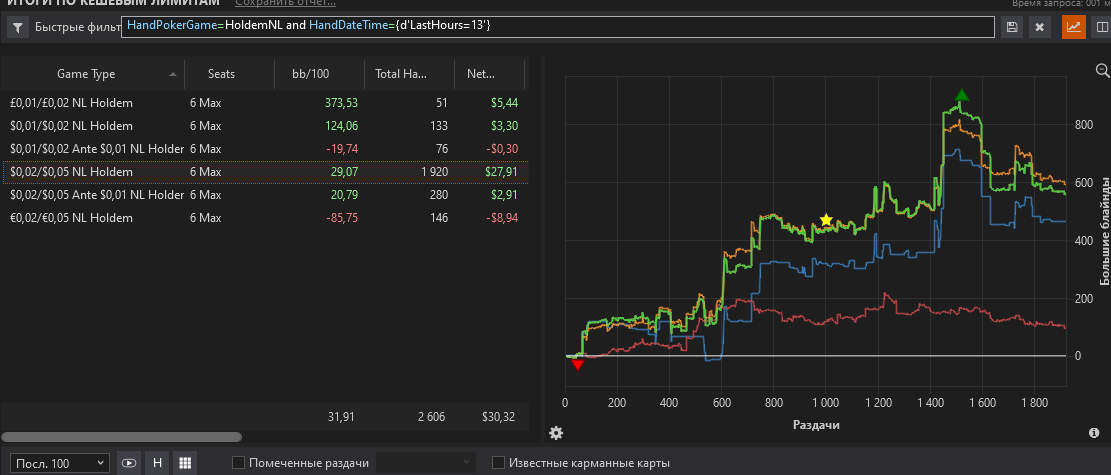
Task: Toggle the graph view icon
Action: click(x=1073, y=27)
